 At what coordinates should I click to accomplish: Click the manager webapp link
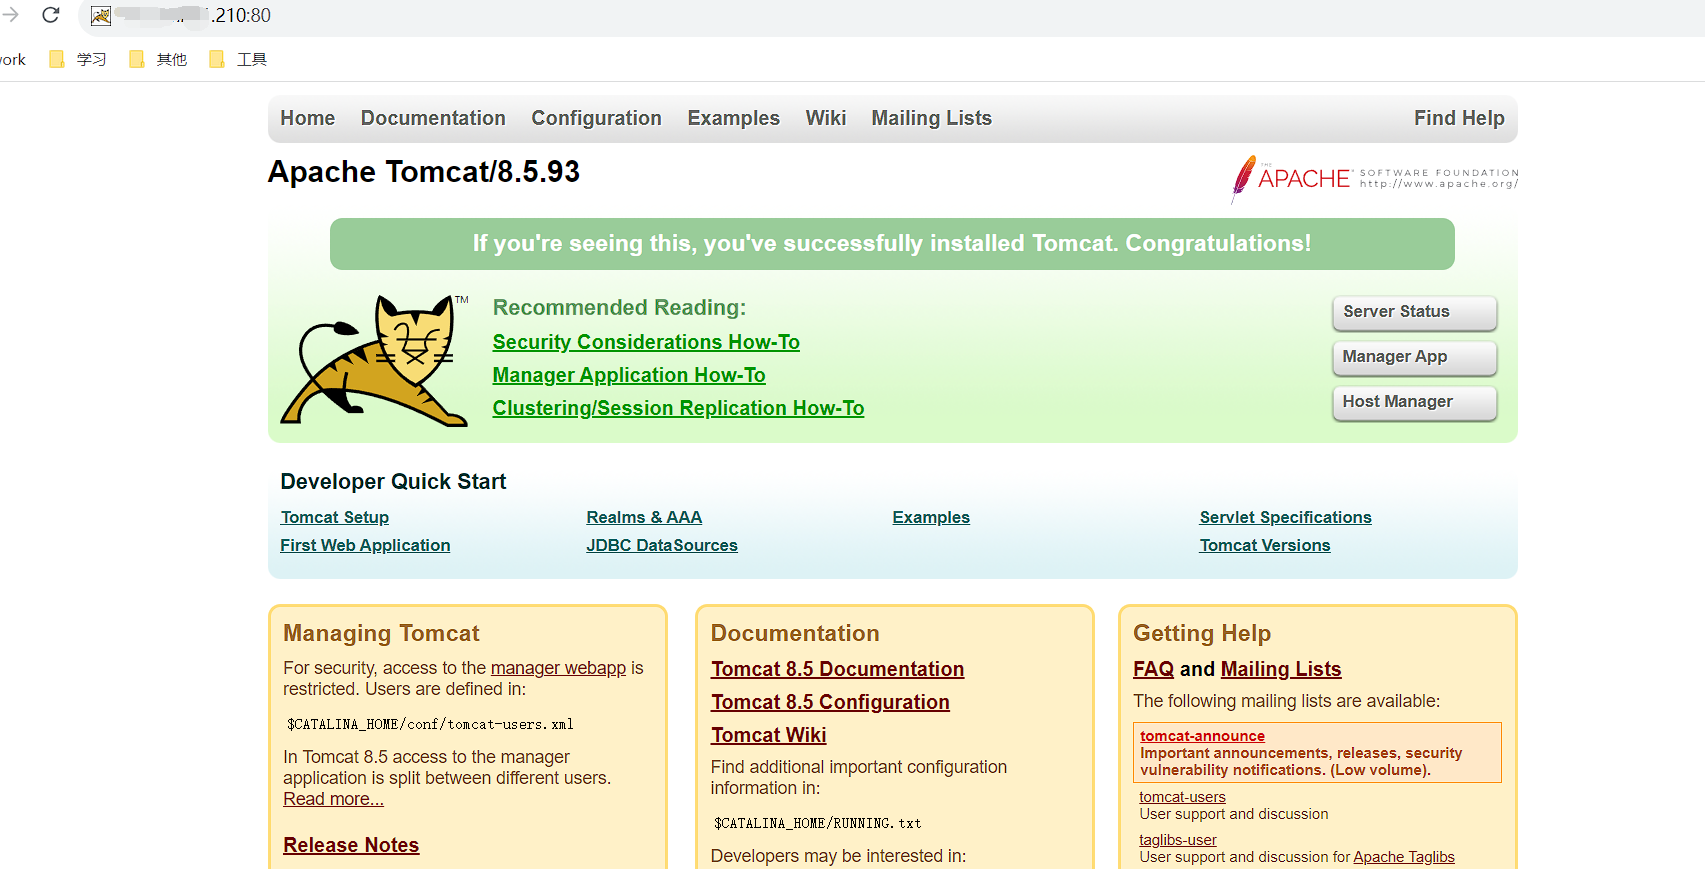pyautogui.click(x=558, y=668)
